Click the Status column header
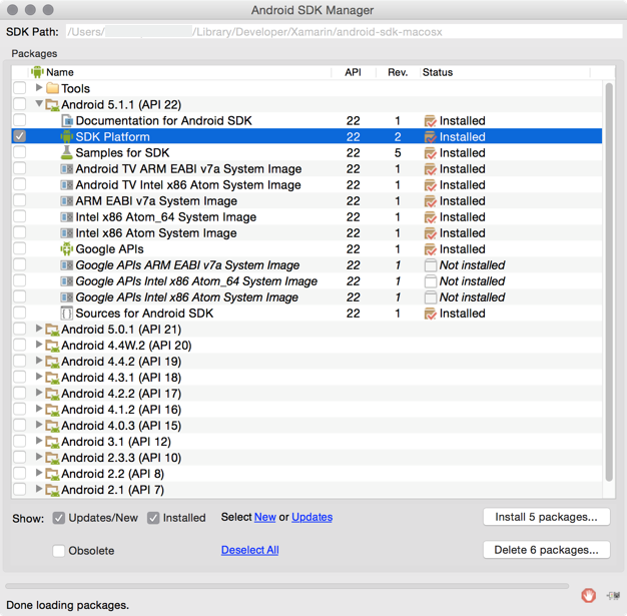Viewport: 627px width, 616px height. [x=505, y=72]
